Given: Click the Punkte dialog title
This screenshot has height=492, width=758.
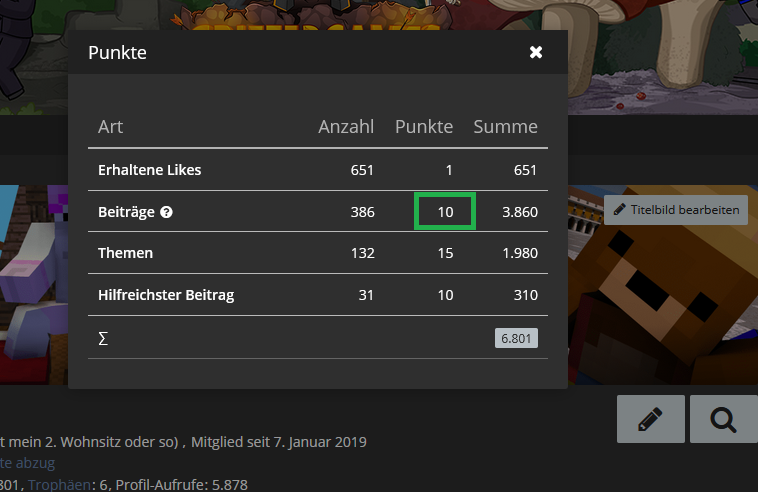Looking at the screenshot, I should pyautogui.click(x=117, y=53).
